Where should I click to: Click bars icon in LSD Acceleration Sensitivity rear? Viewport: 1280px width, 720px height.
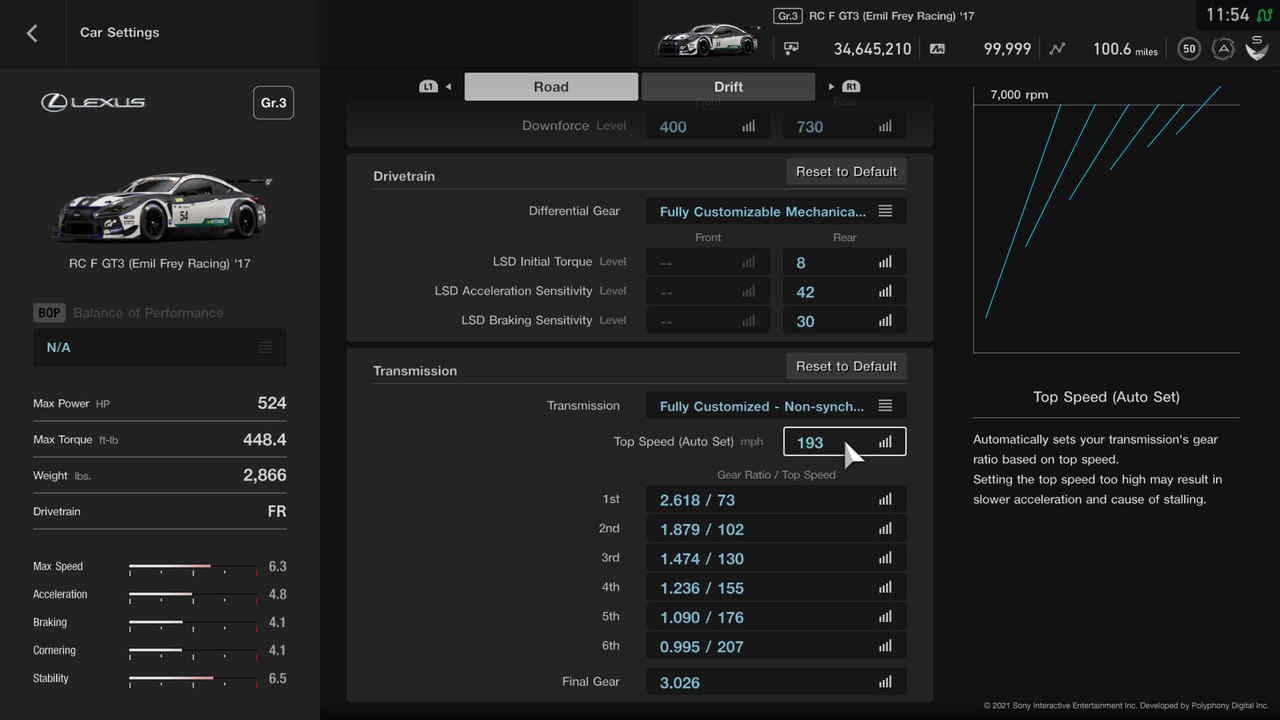pos(885,292)
